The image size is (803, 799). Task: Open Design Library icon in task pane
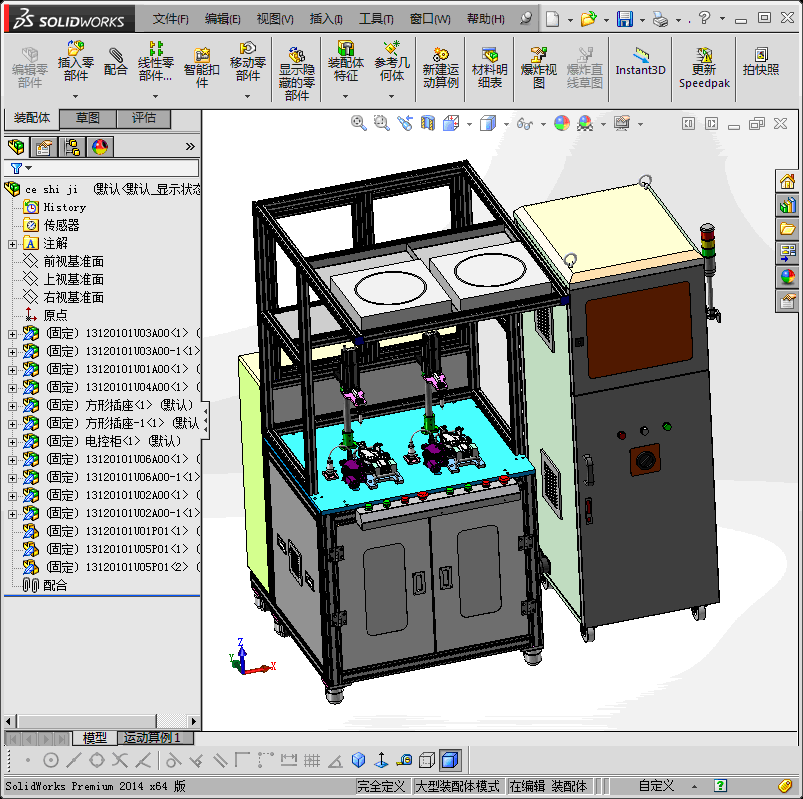(787, 205)
